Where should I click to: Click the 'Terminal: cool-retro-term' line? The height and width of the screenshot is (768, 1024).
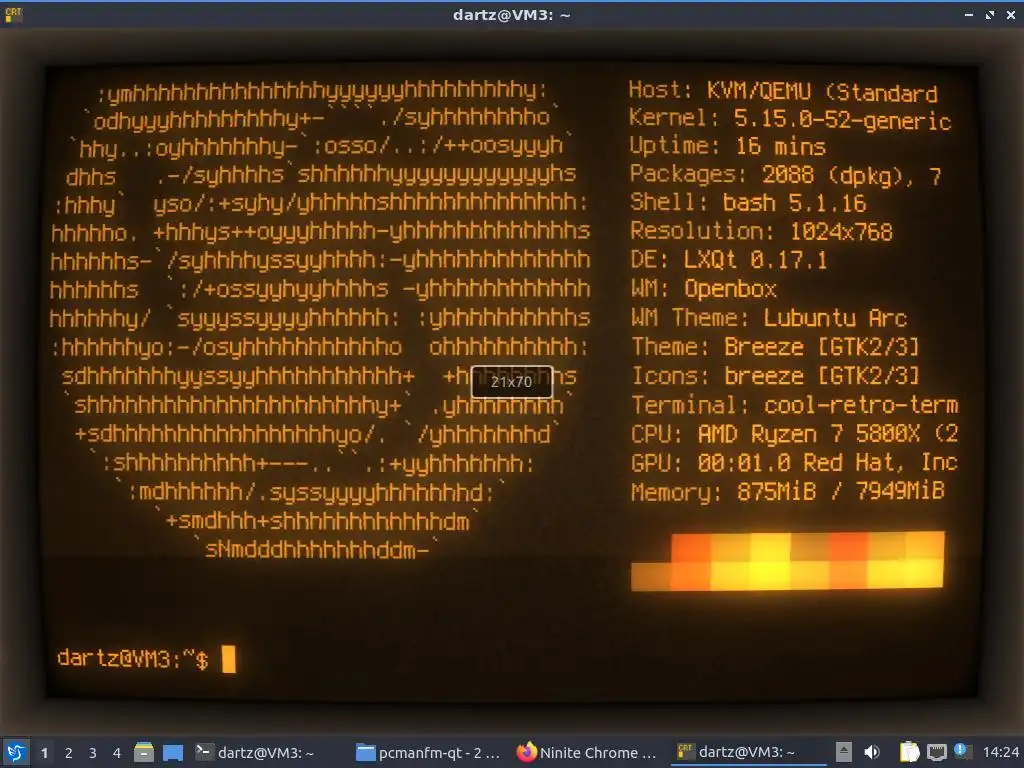(795, 405)
